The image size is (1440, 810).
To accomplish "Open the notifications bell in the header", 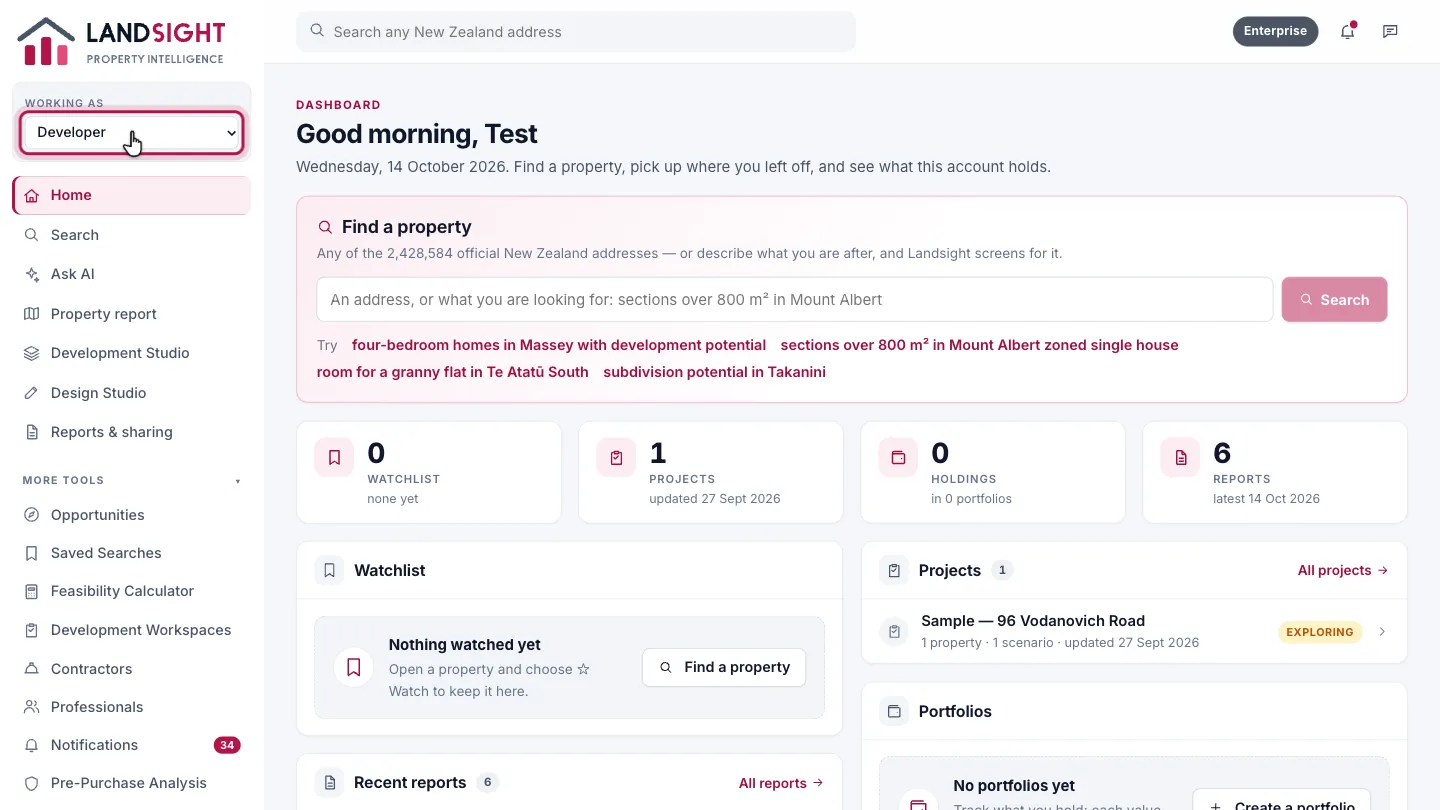I will [x=1348, y=31].
